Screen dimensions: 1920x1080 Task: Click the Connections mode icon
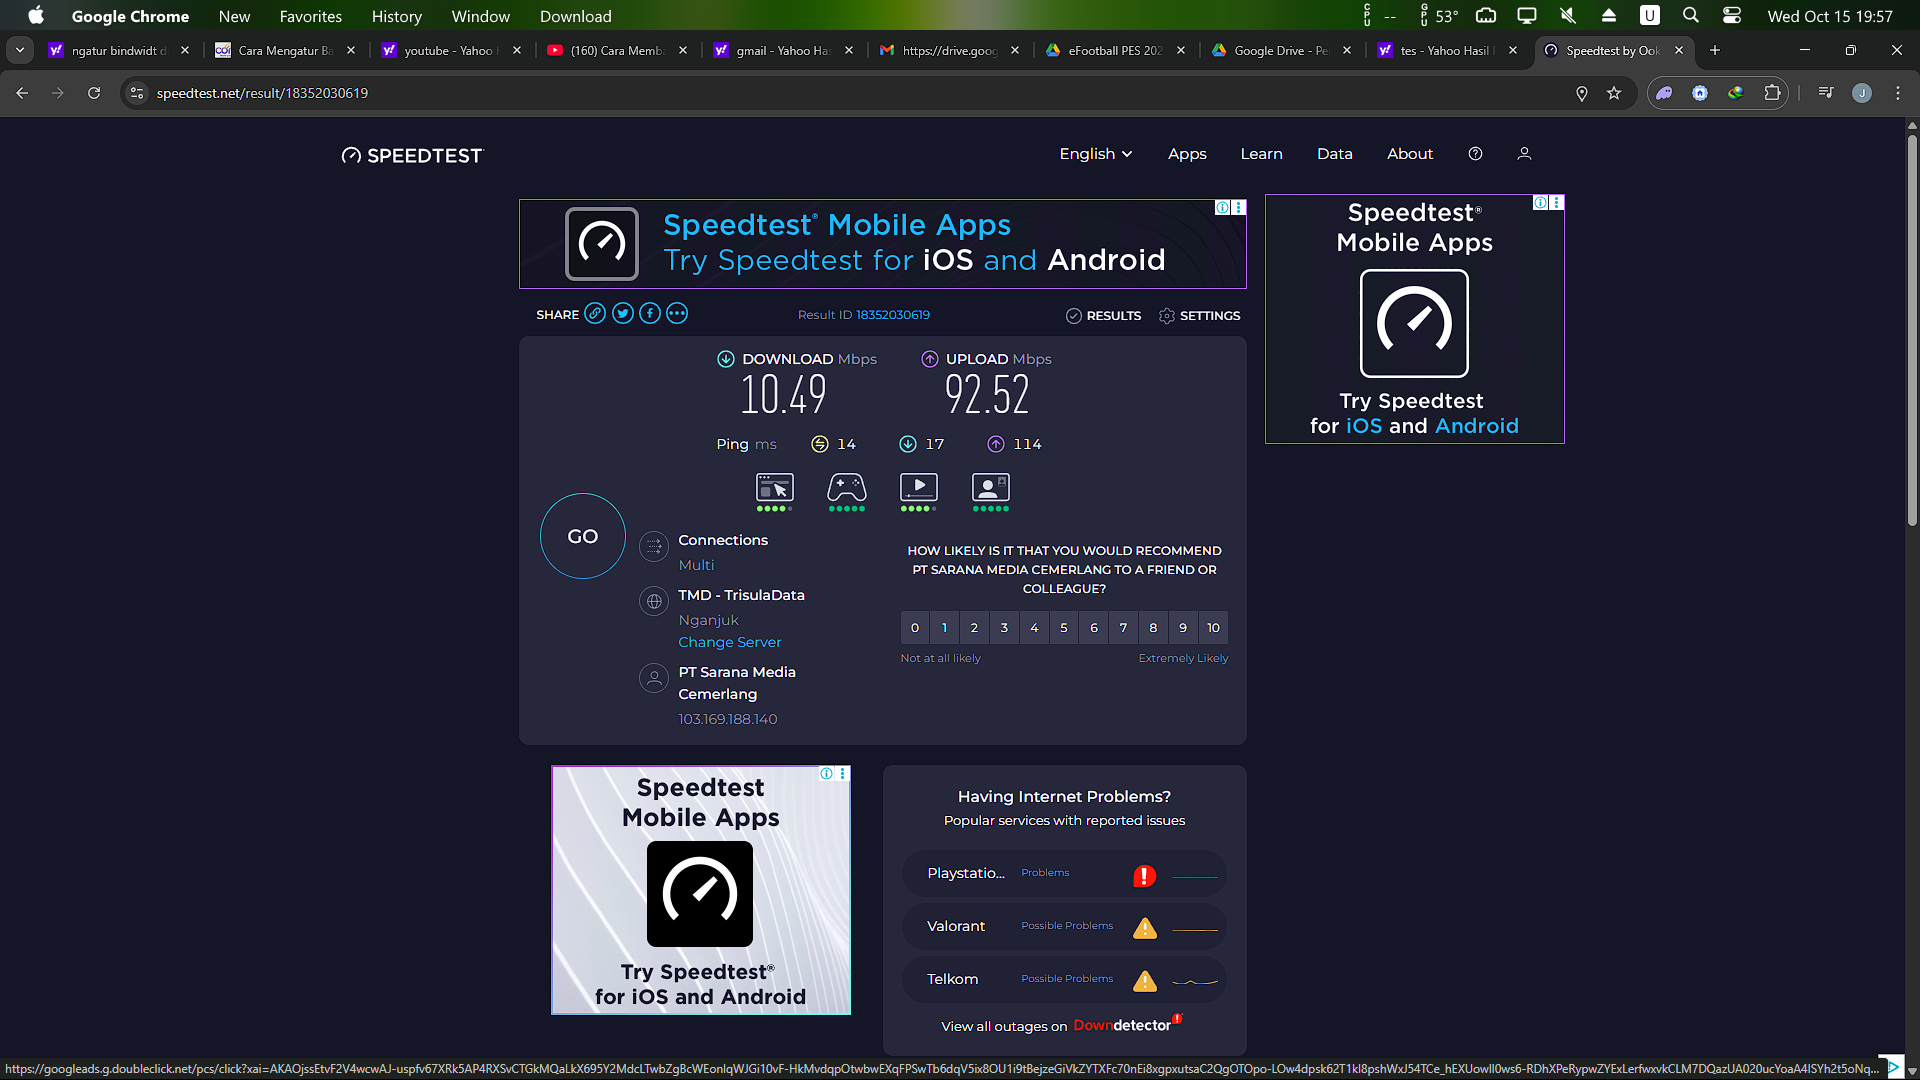[x=654, y=546]
